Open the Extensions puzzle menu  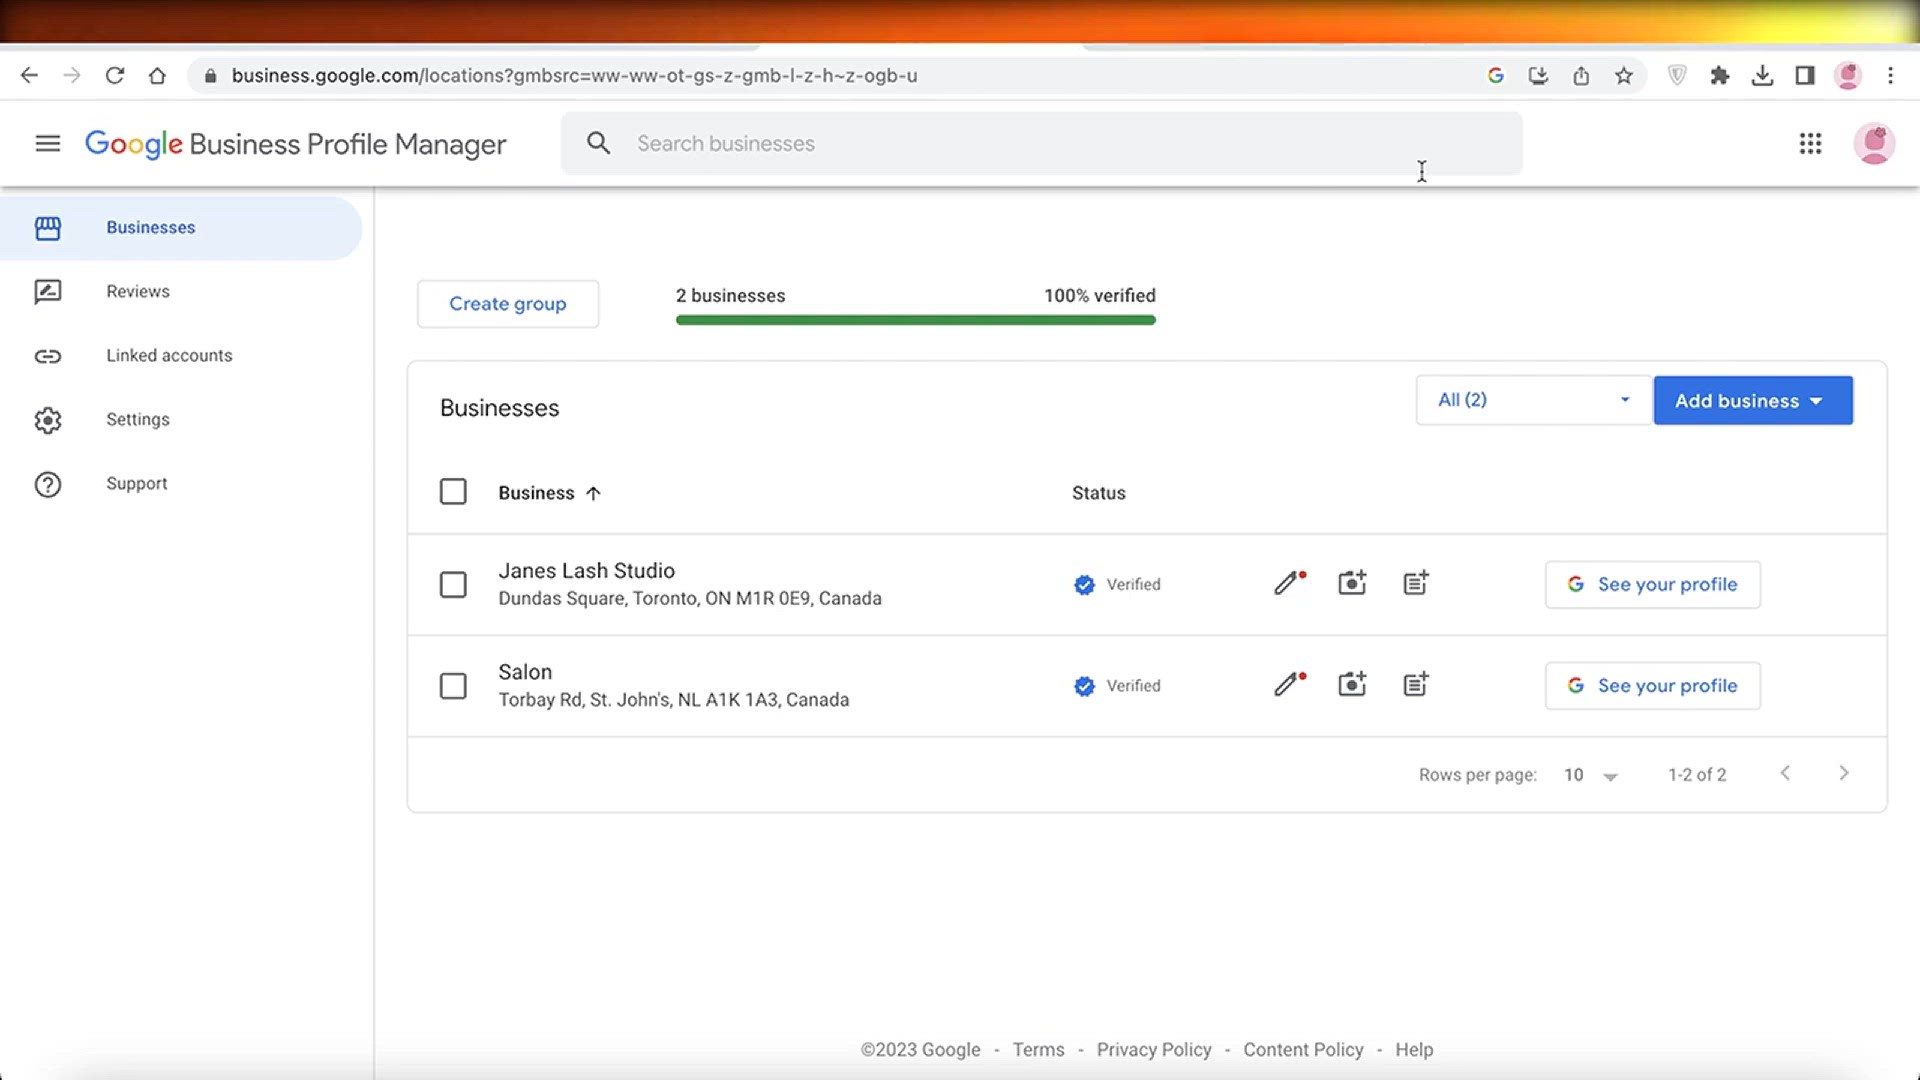[x=1720, y=75]
